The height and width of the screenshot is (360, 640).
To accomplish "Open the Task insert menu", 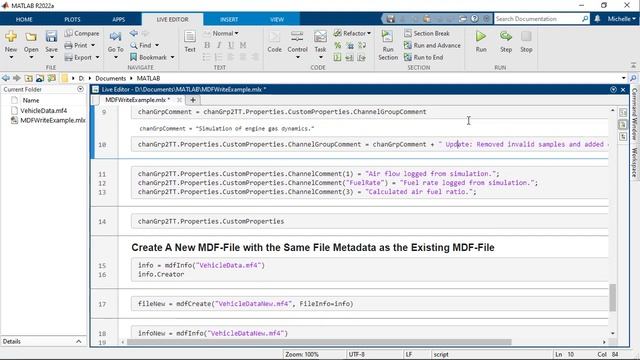I will (x=320, y=45).
